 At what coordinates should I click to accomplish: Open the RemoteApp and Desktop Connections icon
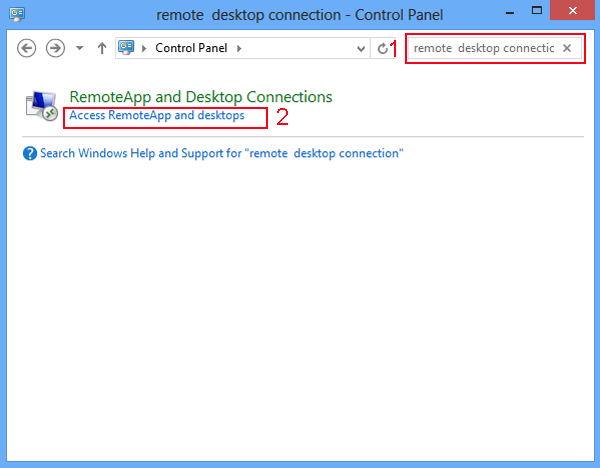point(41,106)
